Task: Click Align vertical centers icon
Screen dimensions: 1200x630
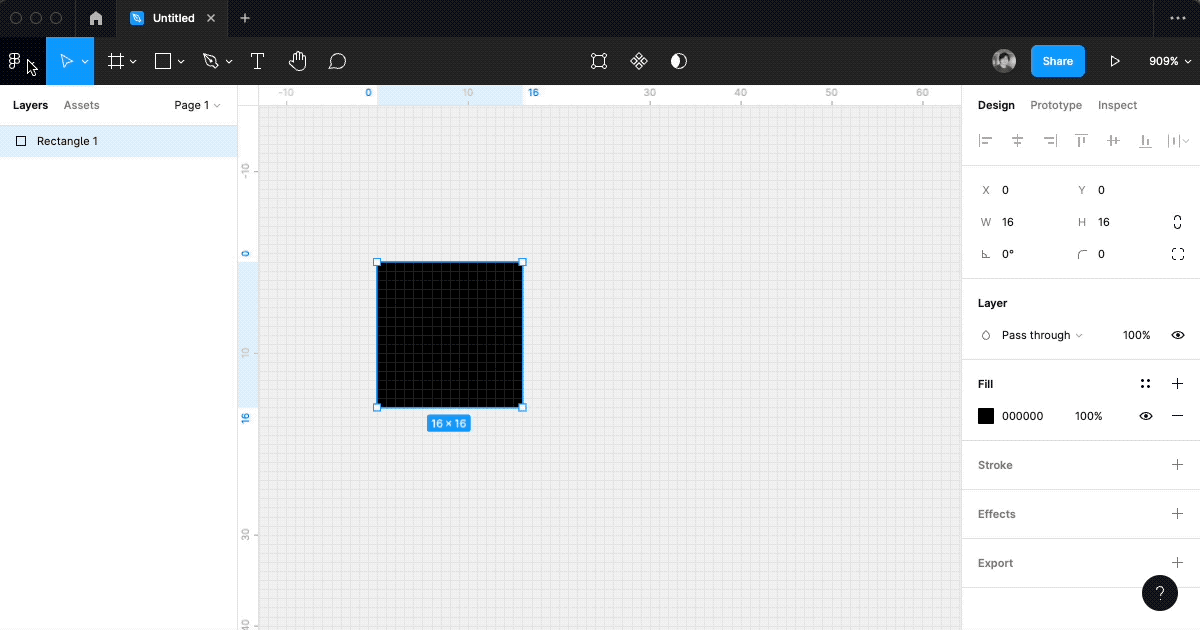Action: 1113,141
